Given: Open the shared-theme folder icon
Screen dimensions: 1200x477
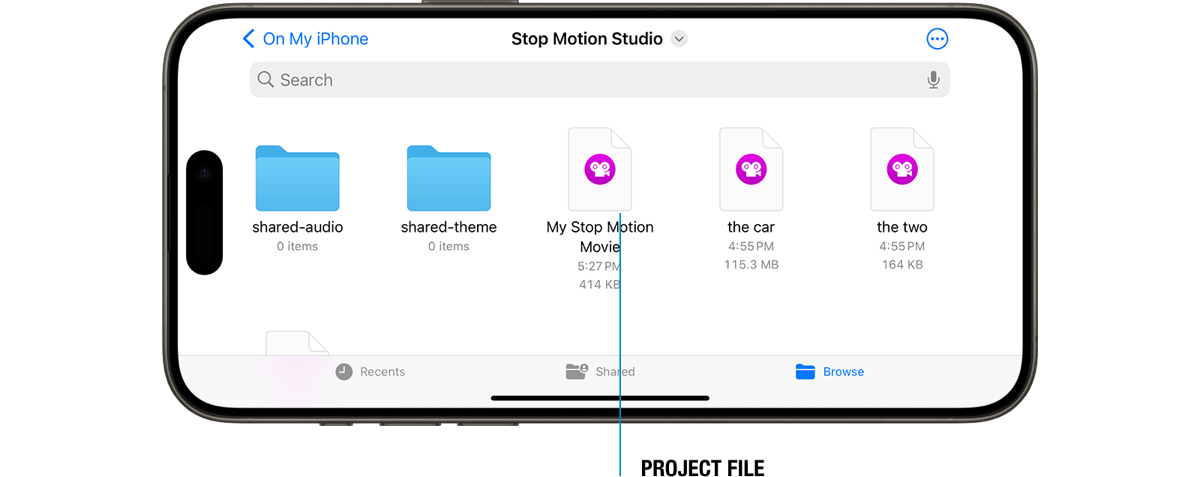Looking at the screenshot, I should (449, 178).
